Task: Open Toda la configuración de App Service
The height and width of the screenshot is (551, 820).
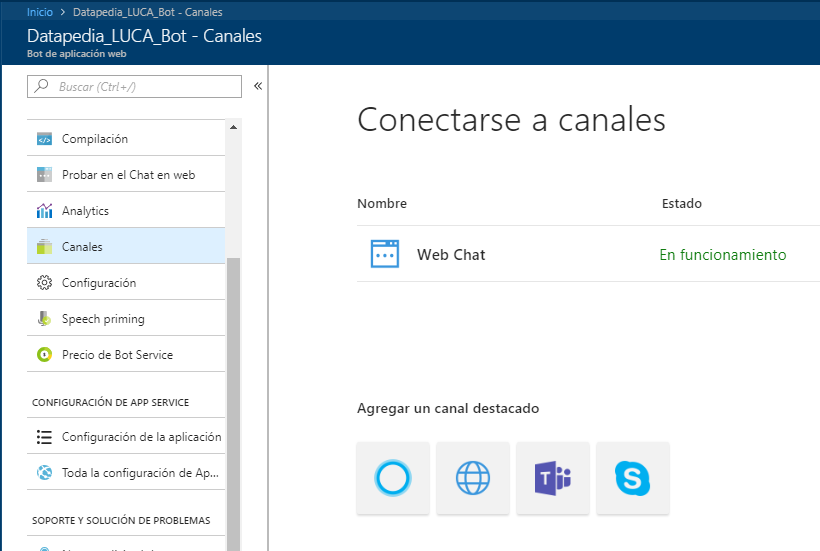Action: coord(139,473)
